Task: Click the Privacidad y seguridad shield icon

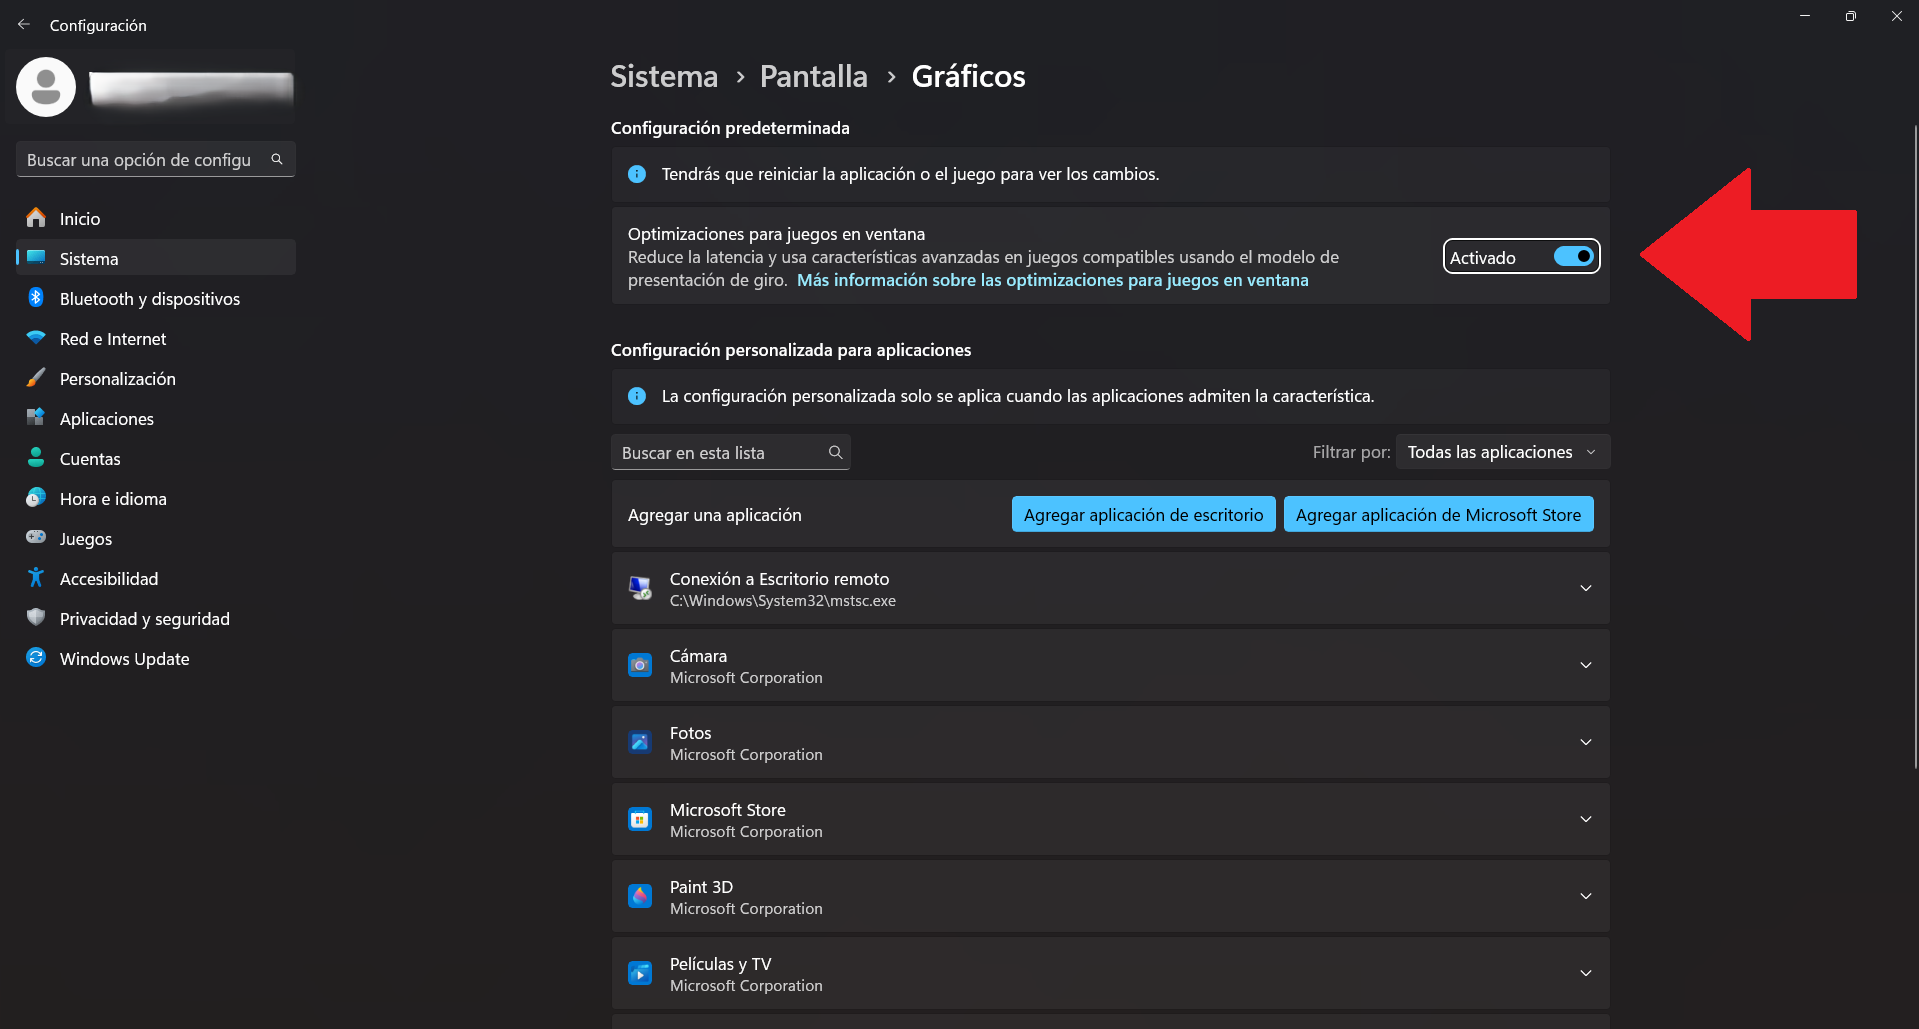Action: 36,618
